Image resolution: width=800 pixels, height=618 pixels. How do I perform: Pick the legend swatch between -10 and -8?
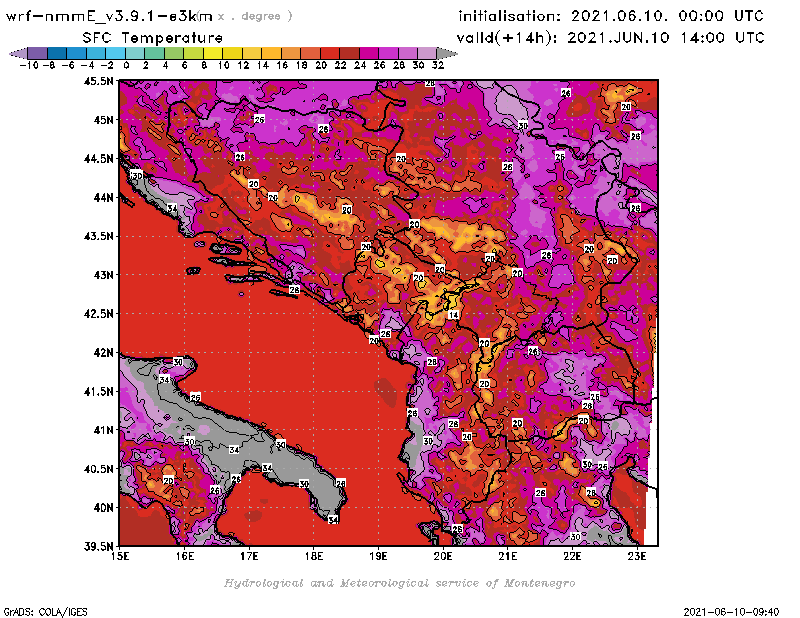pyautogui.click(x=38, y=53)
